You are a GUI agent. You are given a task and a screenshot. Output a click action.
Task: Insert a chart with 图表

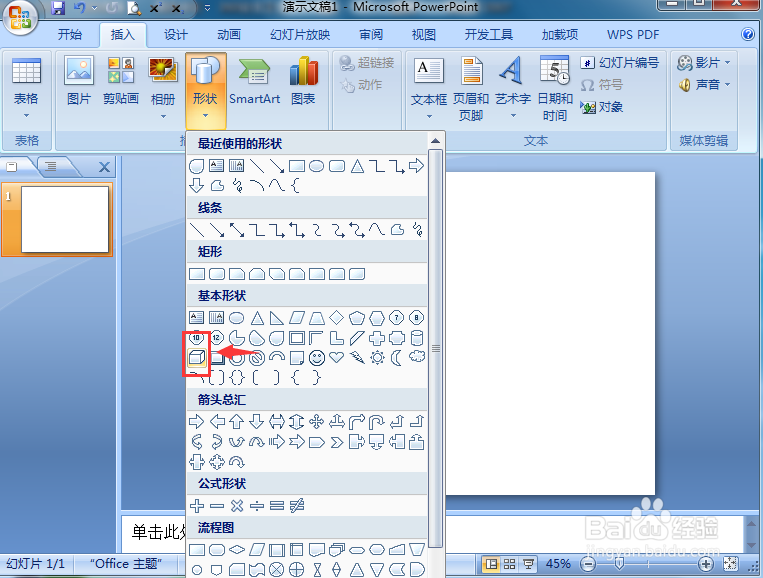click(303, 82)
